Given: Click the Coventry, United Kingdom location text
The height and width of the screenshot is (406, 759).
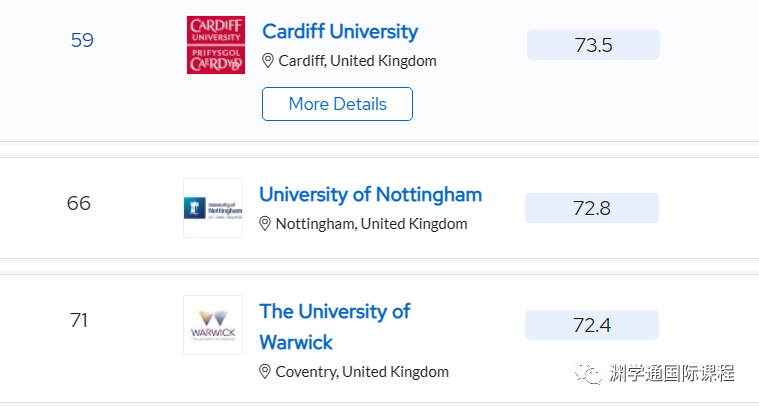Looking at the screenshot, I should point(362,372).
